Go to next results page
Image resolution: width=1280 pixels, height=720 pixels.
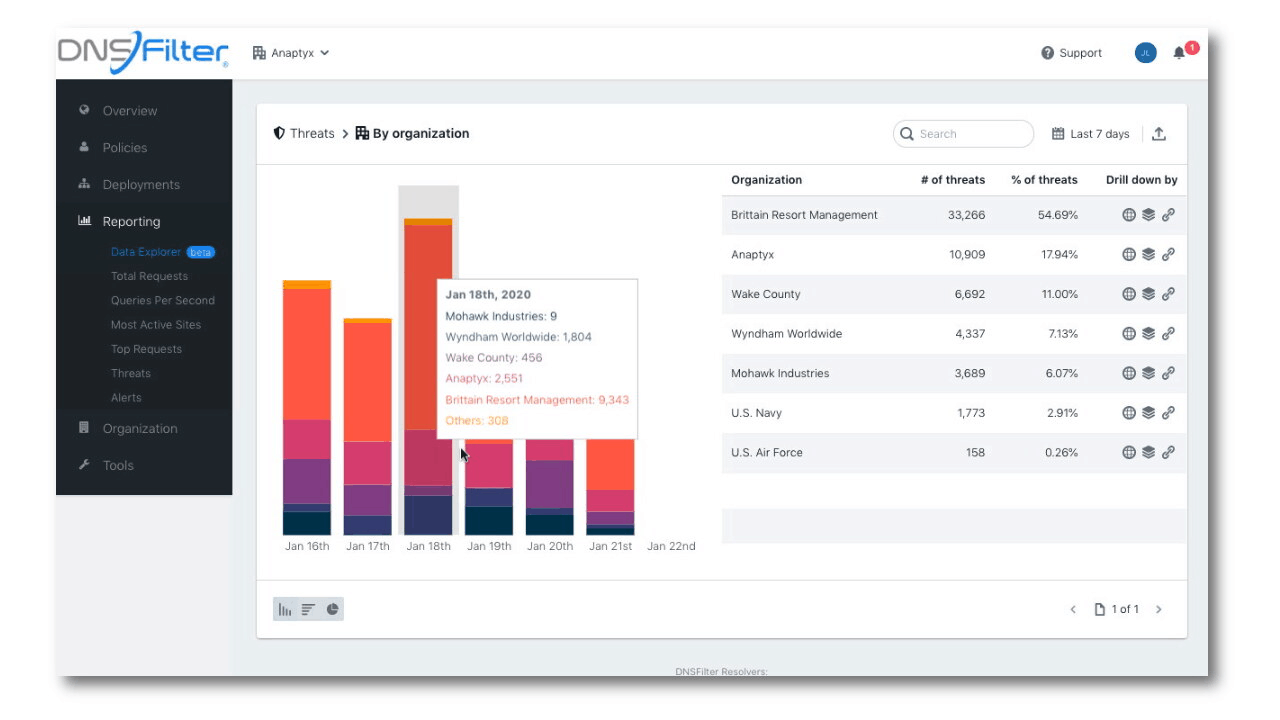(x=1159, y=609)
